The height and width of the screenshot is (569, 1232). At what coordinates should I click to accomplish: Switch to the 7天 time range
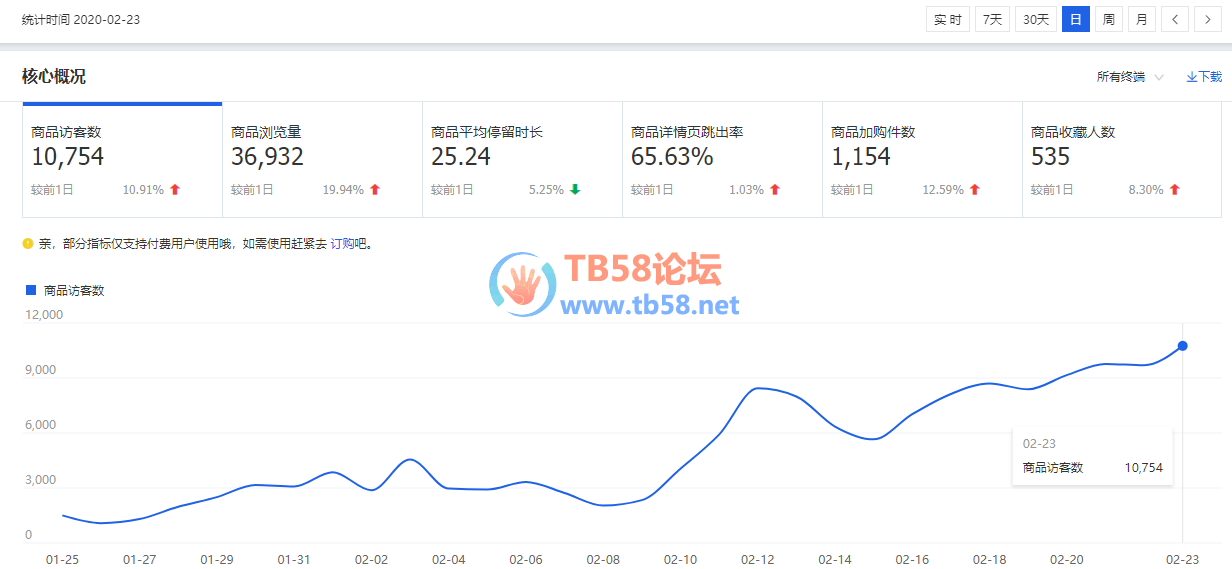992,19
